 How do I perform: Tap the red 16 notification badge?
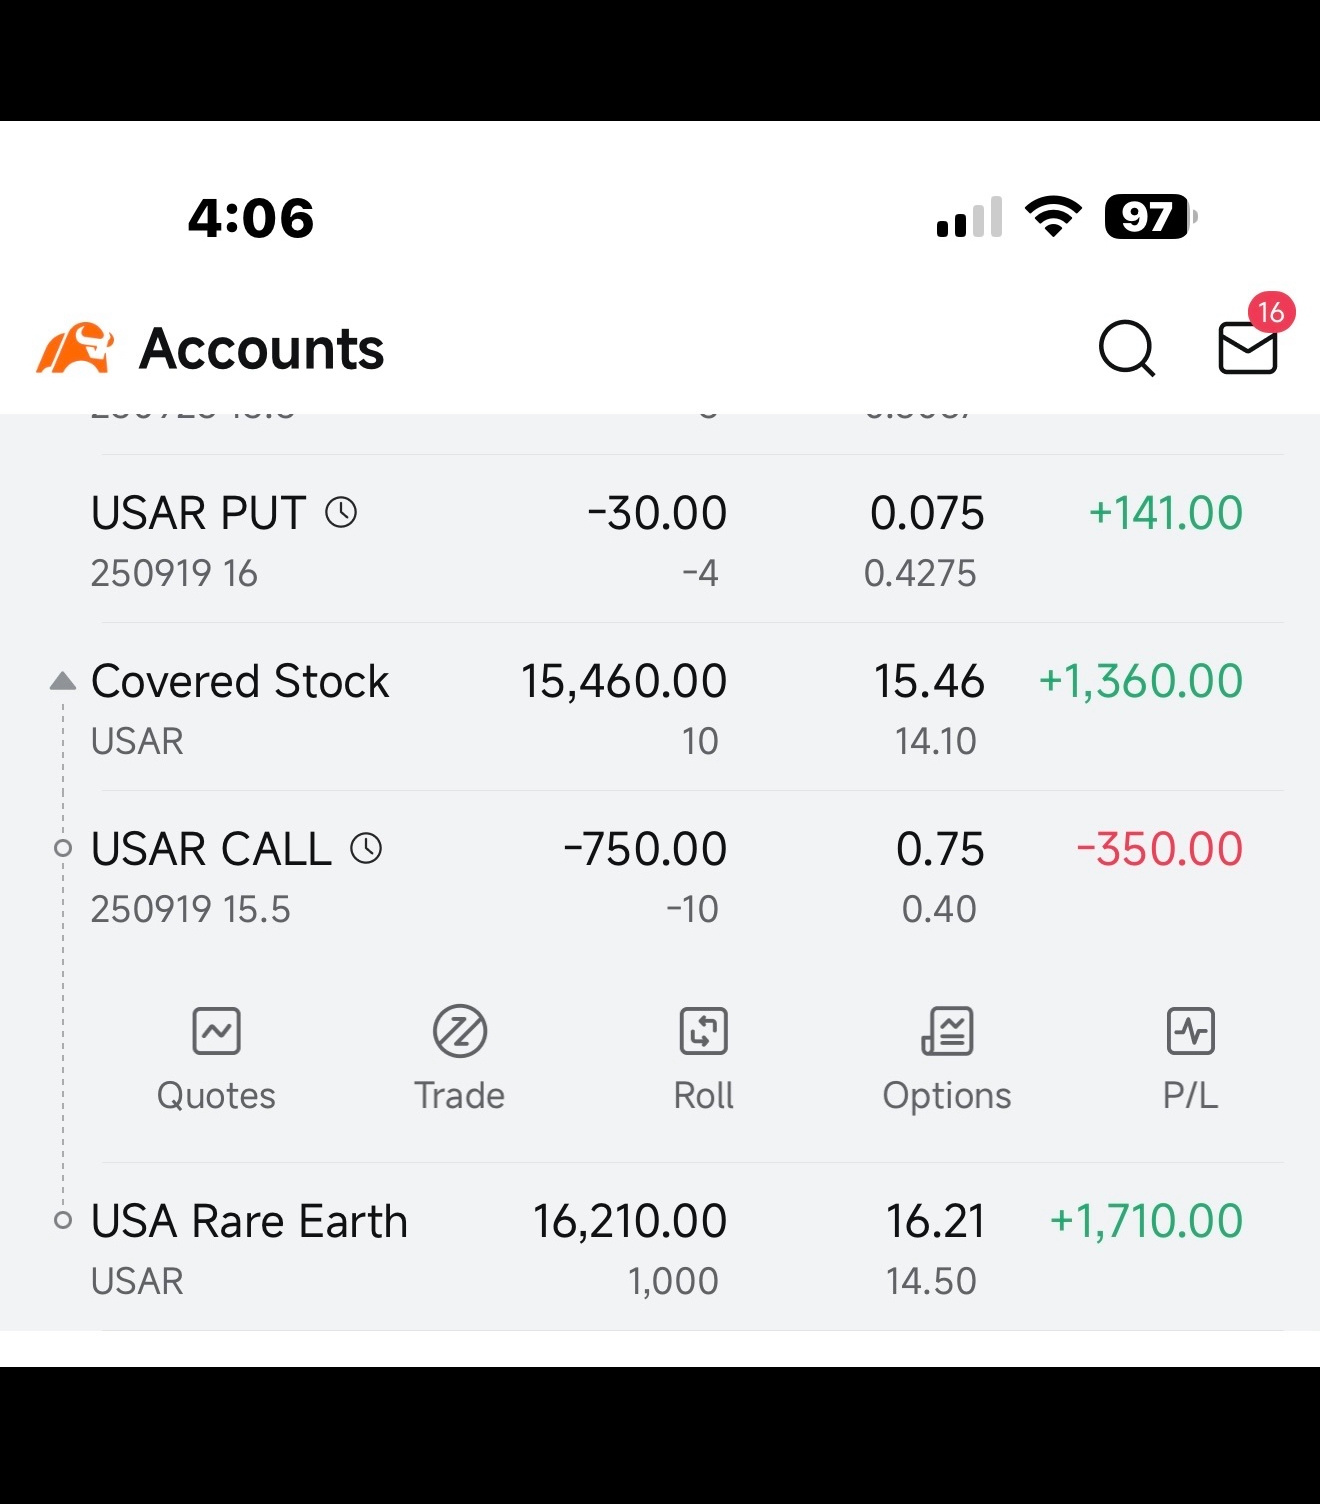pyautogui.click(x=1271, y=313)
